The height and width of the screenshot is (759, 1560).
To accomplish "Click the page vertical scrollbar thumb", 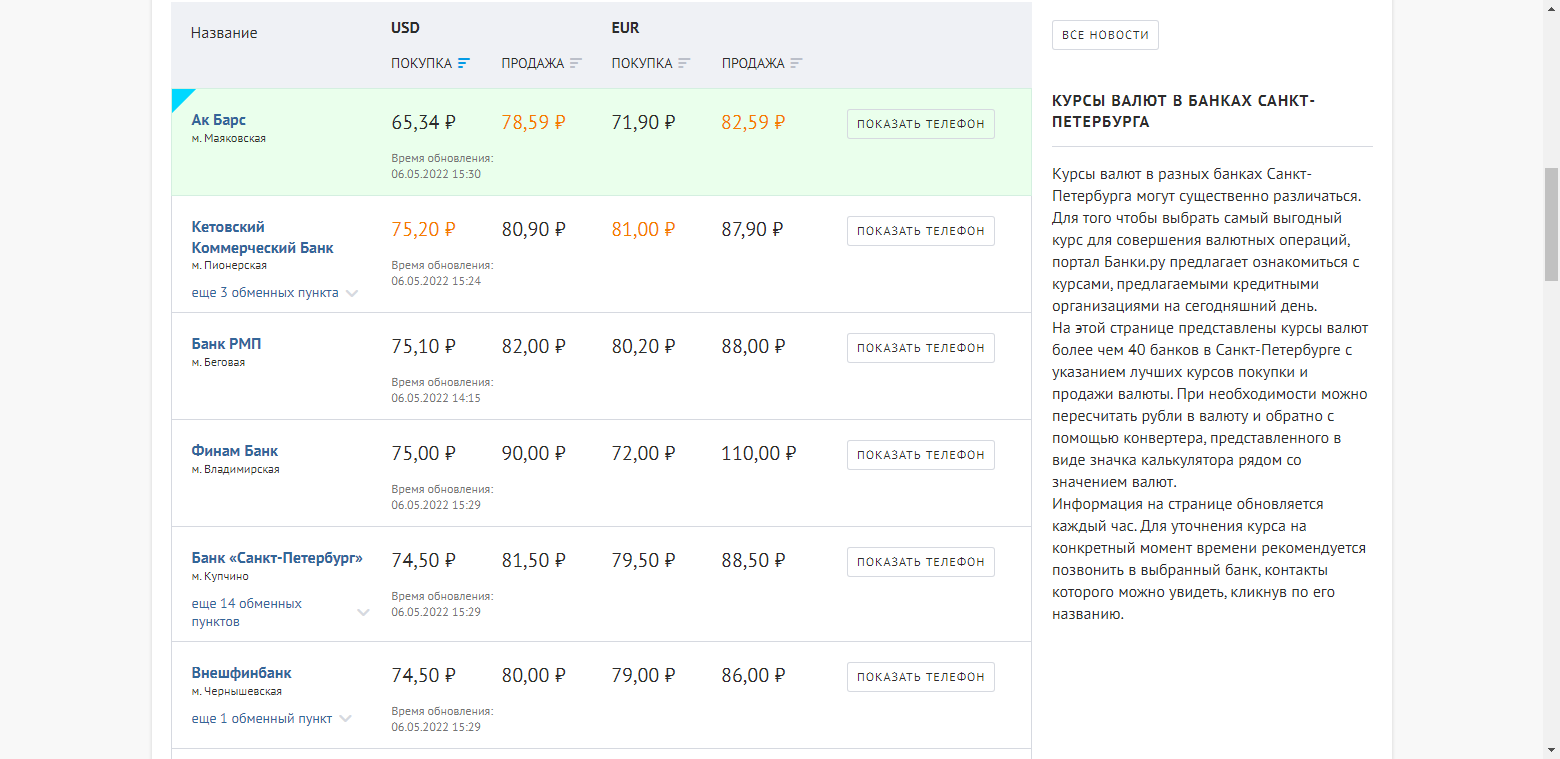I will [1551, 225].
